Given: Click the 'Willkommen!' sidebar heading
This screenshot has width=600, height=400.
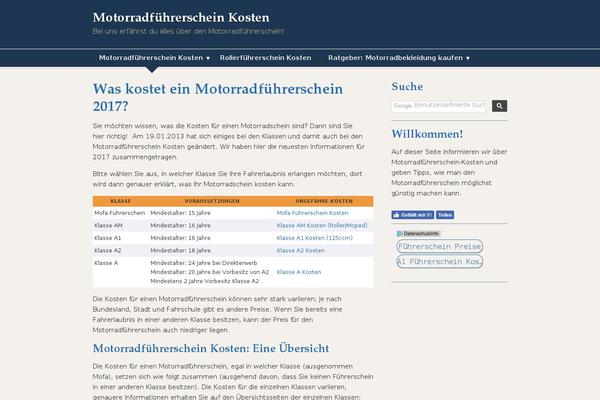Looking at the screenshot, I should pyautogui.click(x=427, y=134).
